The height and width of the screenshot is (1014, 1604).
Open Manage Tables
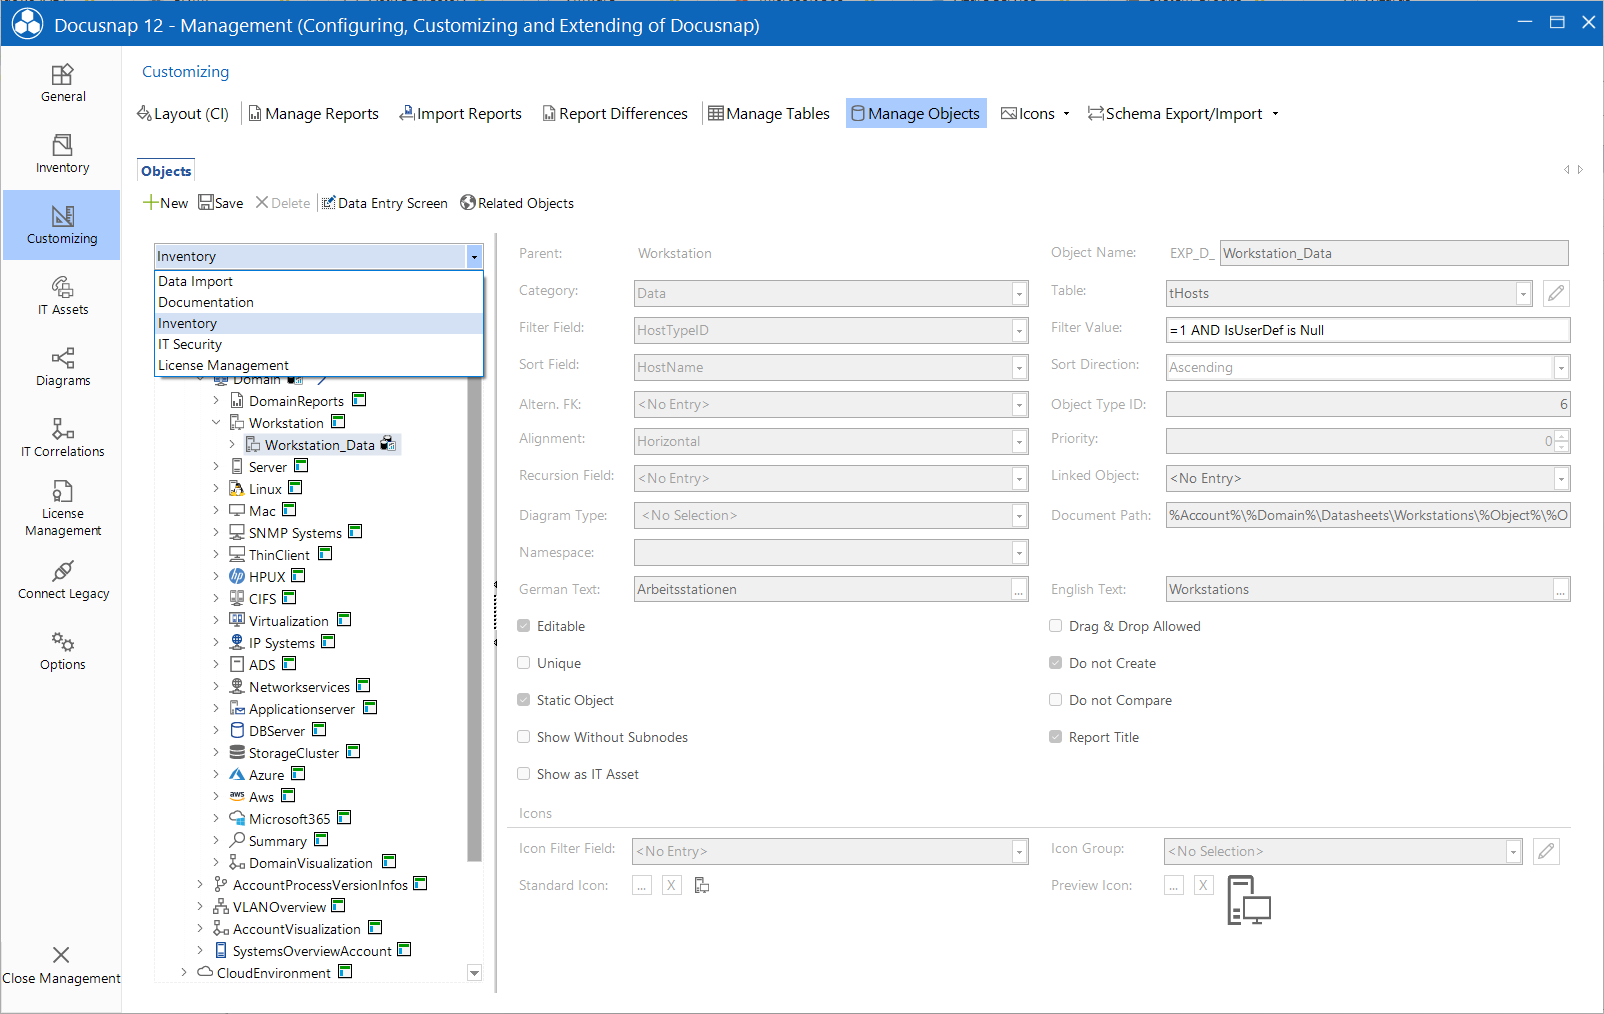click(769, 114)
